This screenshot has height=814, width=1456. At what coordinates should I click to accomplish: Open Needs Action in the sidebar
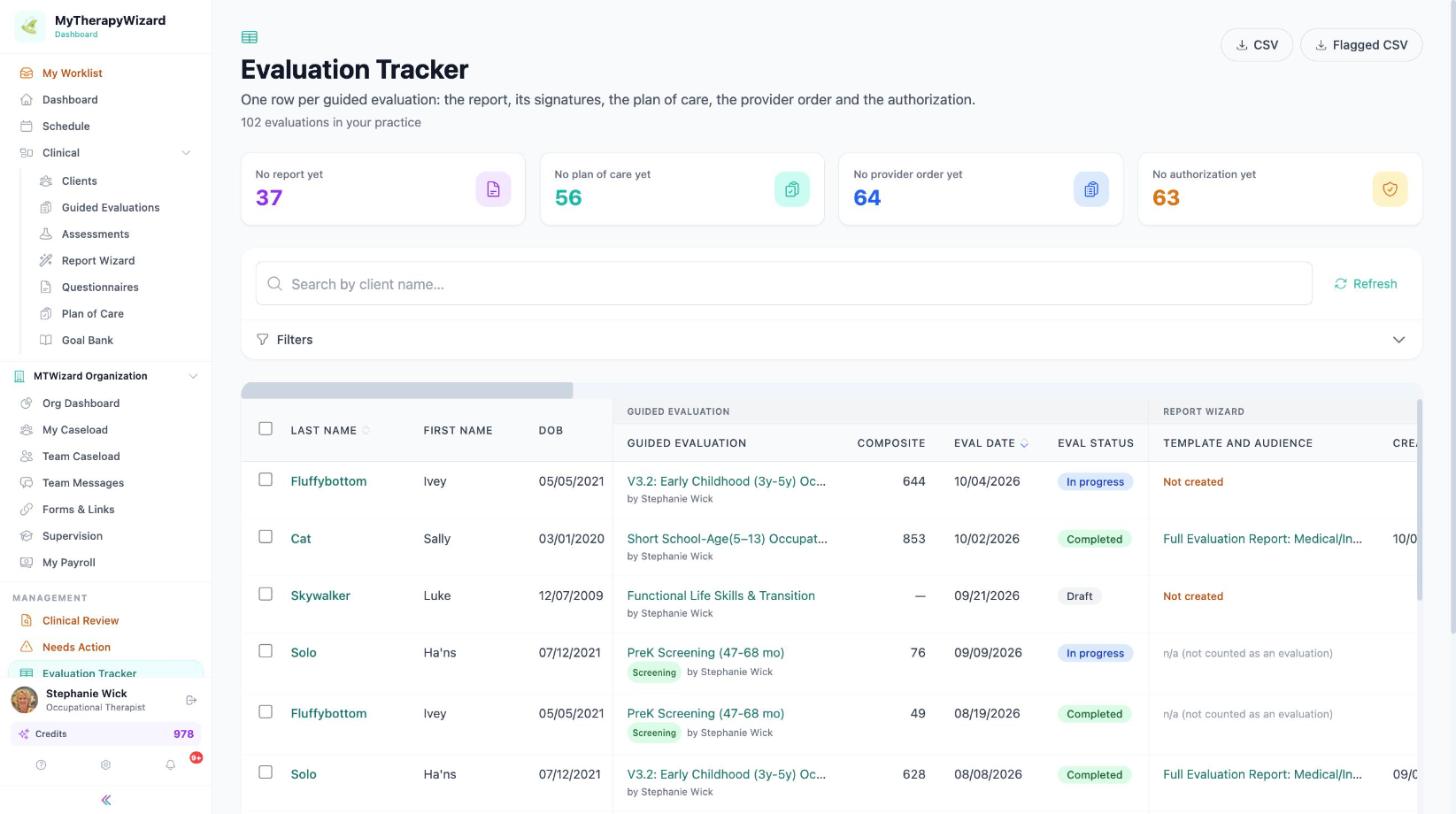click(76, 647)
